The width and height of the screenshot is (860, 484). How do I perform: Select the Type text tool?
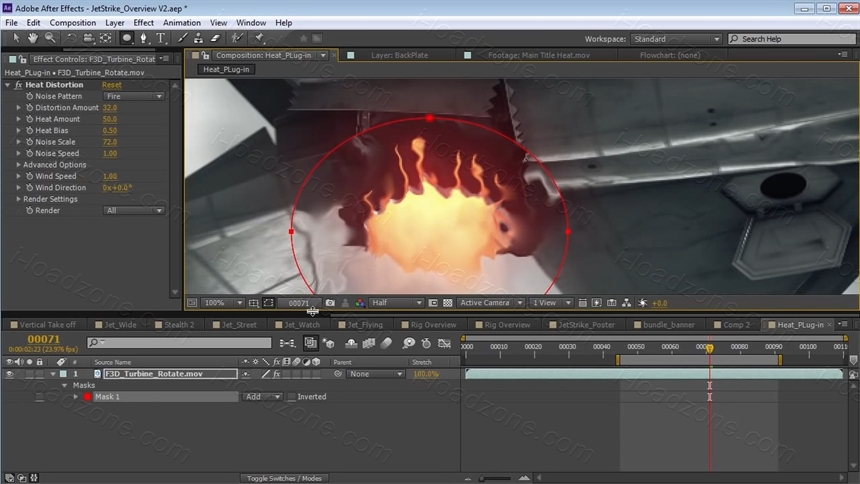coord(161,38)
